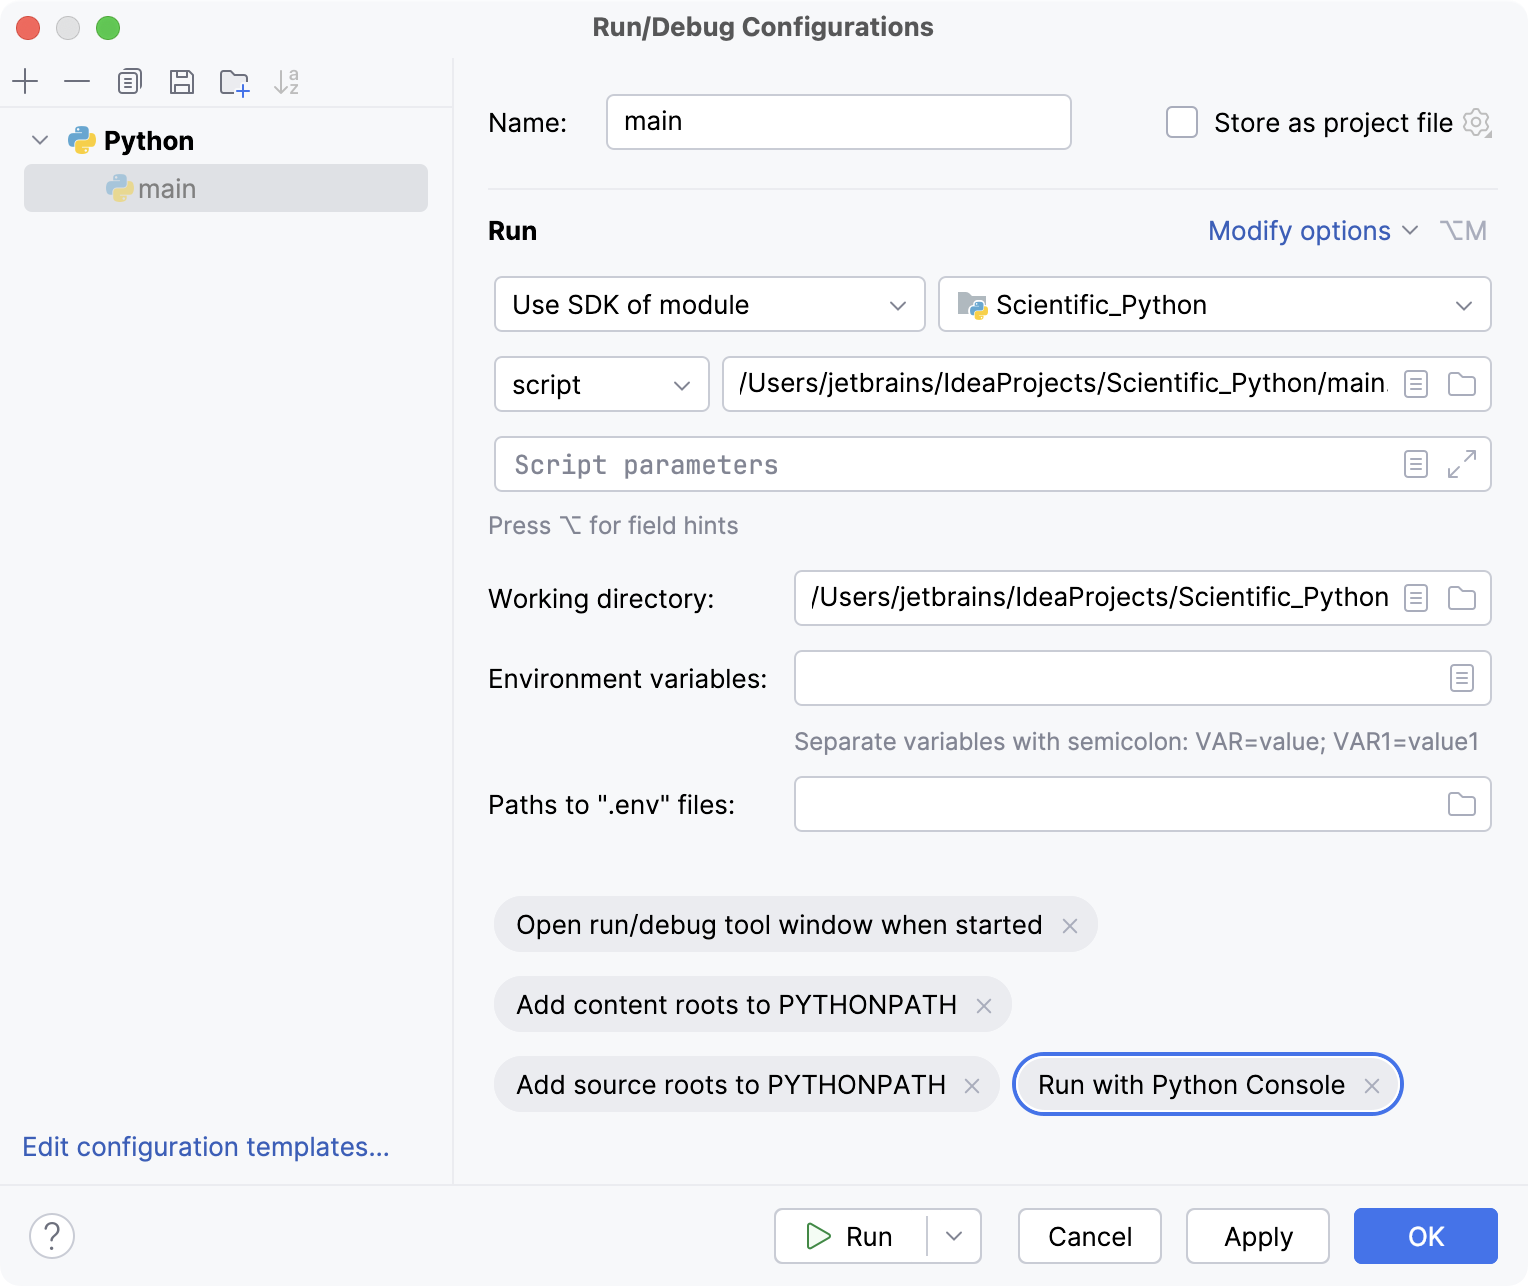The image size is (1528, 1286).
Task: Sort configurations alphabetically
Action: 288,82
